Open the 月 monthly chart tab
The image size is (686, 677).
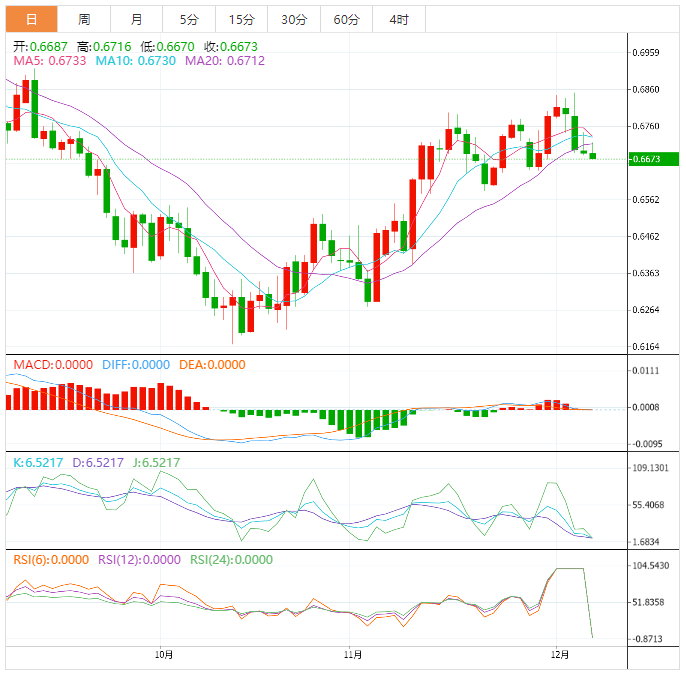(x=136, y=19)
